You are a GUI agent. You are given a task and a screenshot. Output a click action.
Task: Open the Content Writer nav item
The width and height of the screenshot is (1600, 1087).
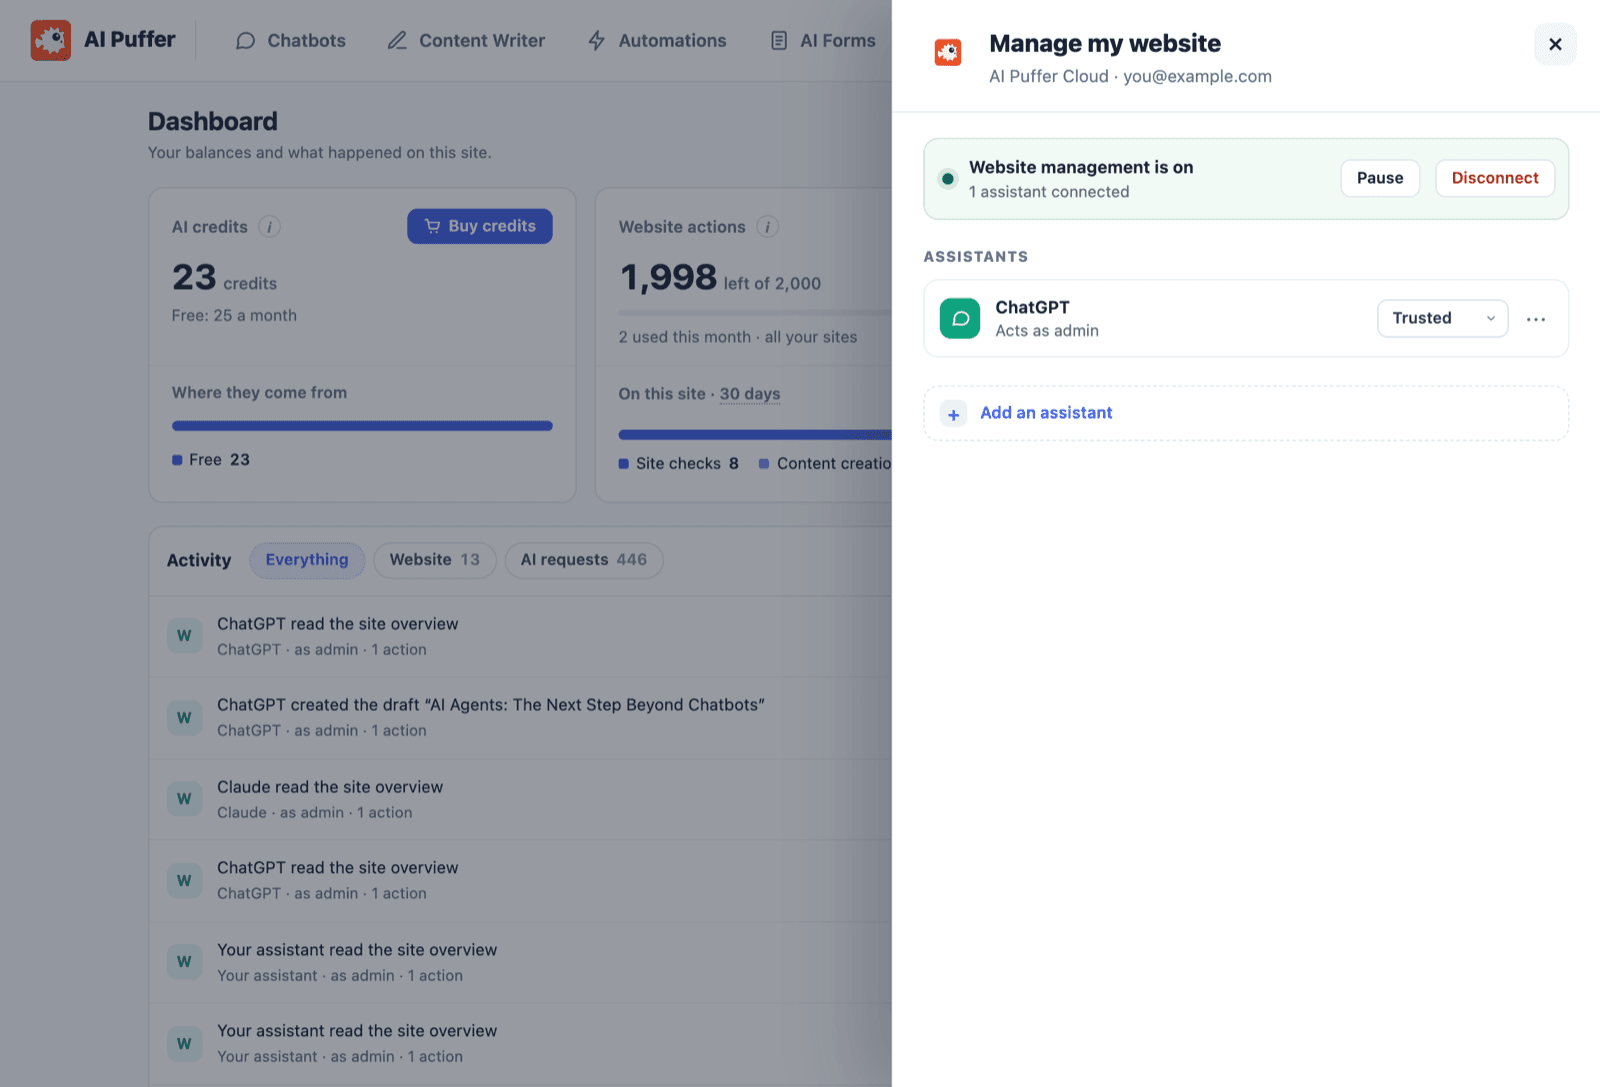[x=466, y=41]
